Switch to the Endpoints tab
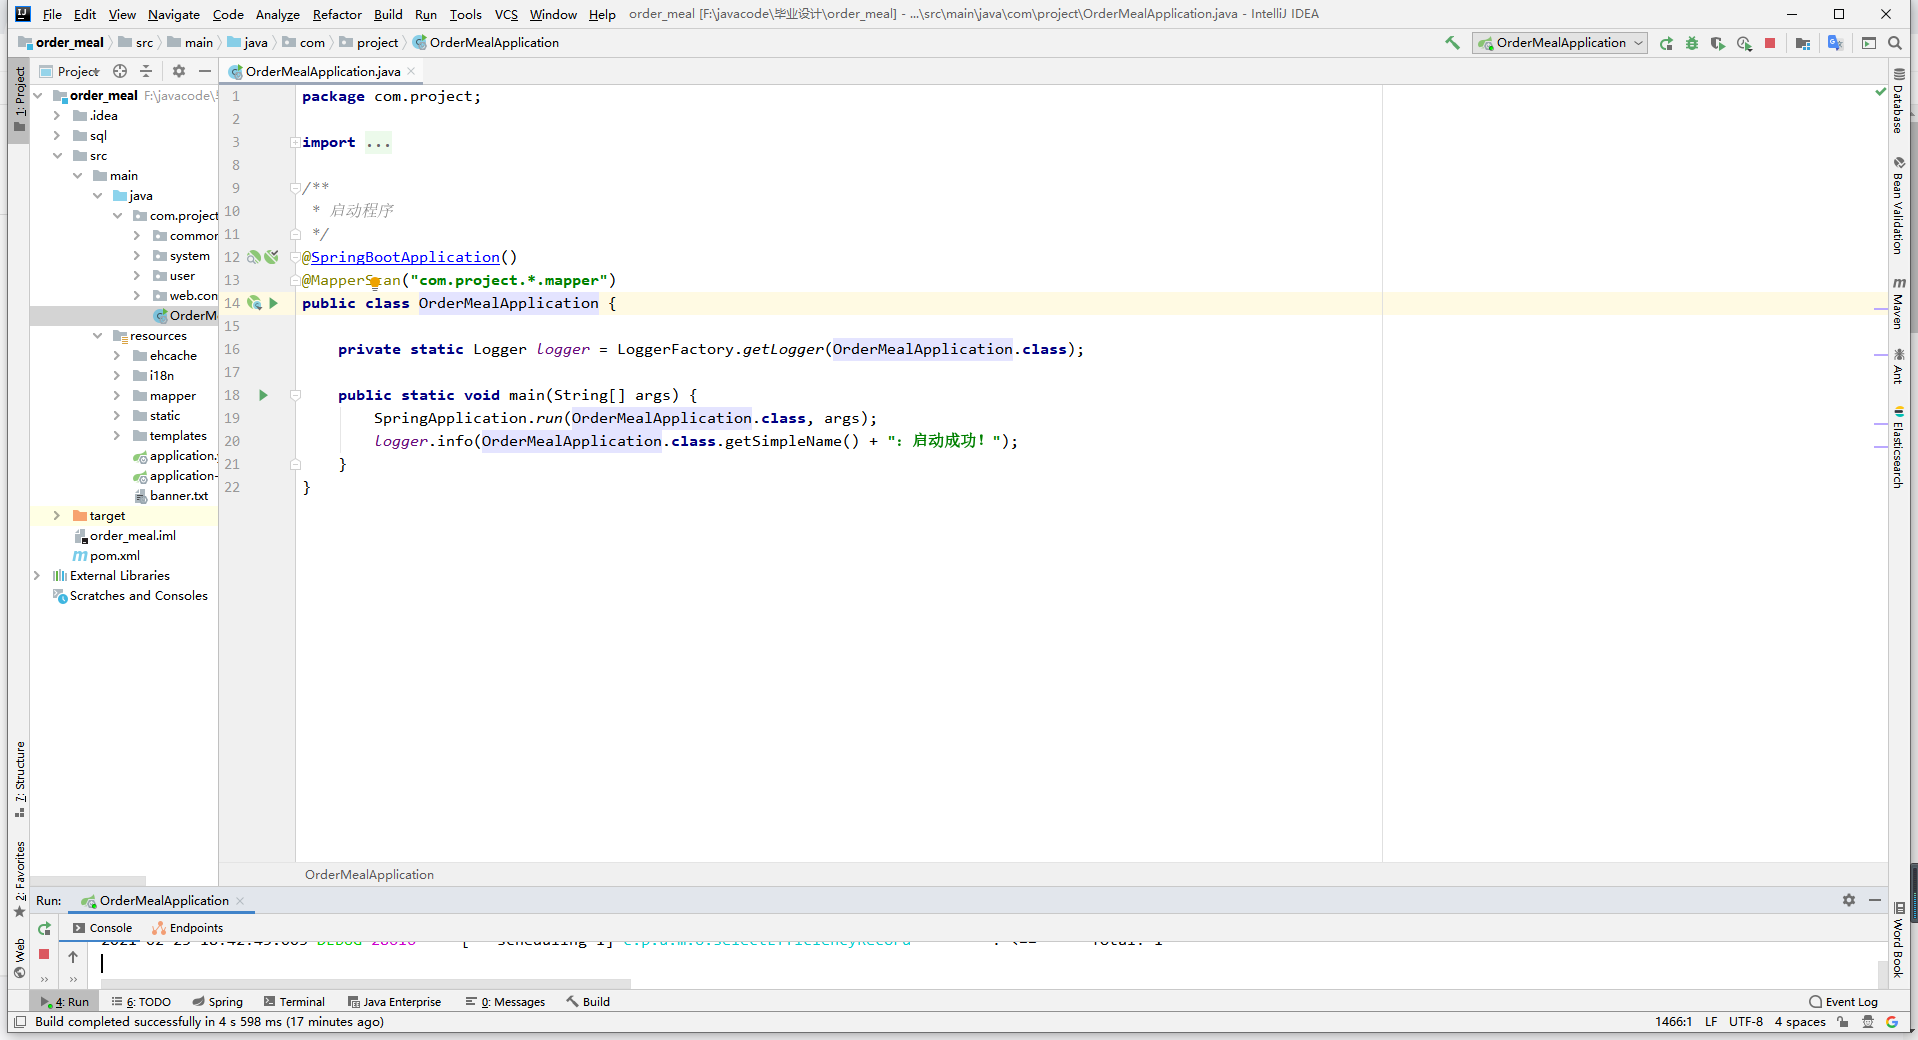 [187, 928]
